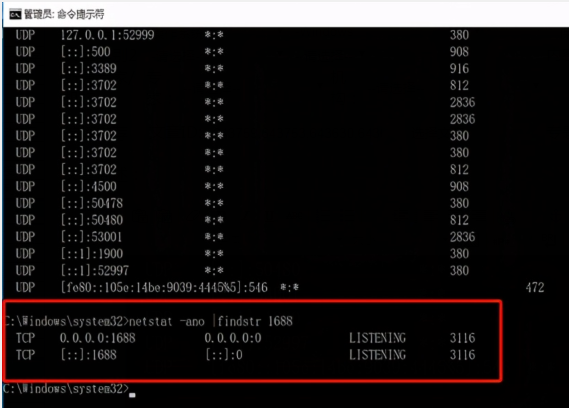Click the netstat -ano findstr 1688 command
This screenshot has width=569, height=408.
tap(211, 321)
